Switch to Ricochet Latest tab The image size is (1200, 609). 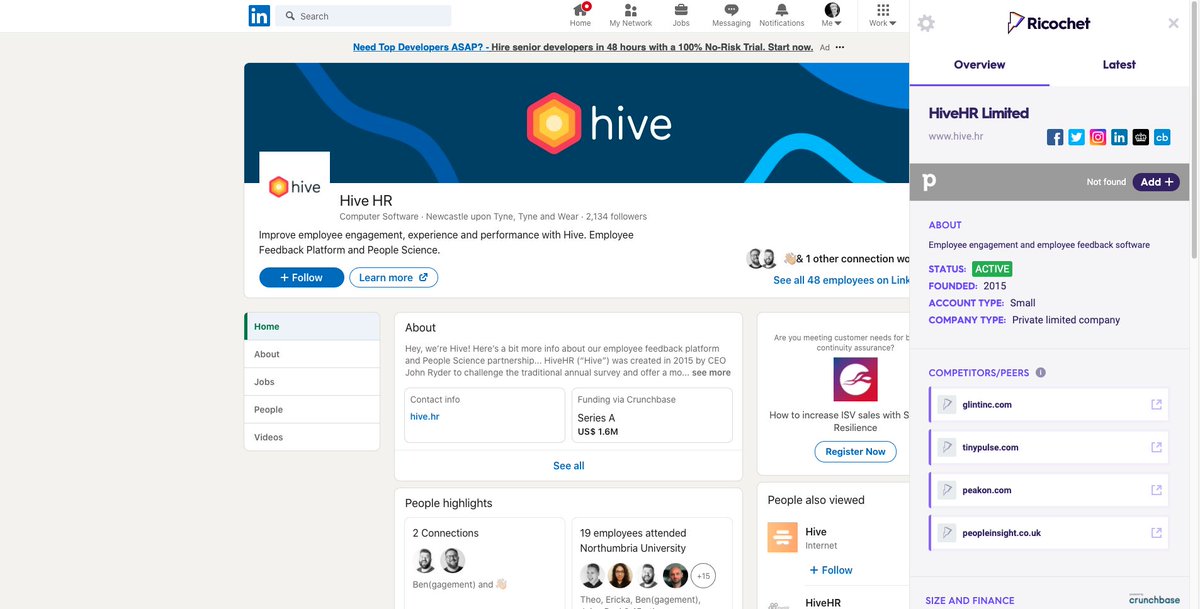coord(1119,65)
